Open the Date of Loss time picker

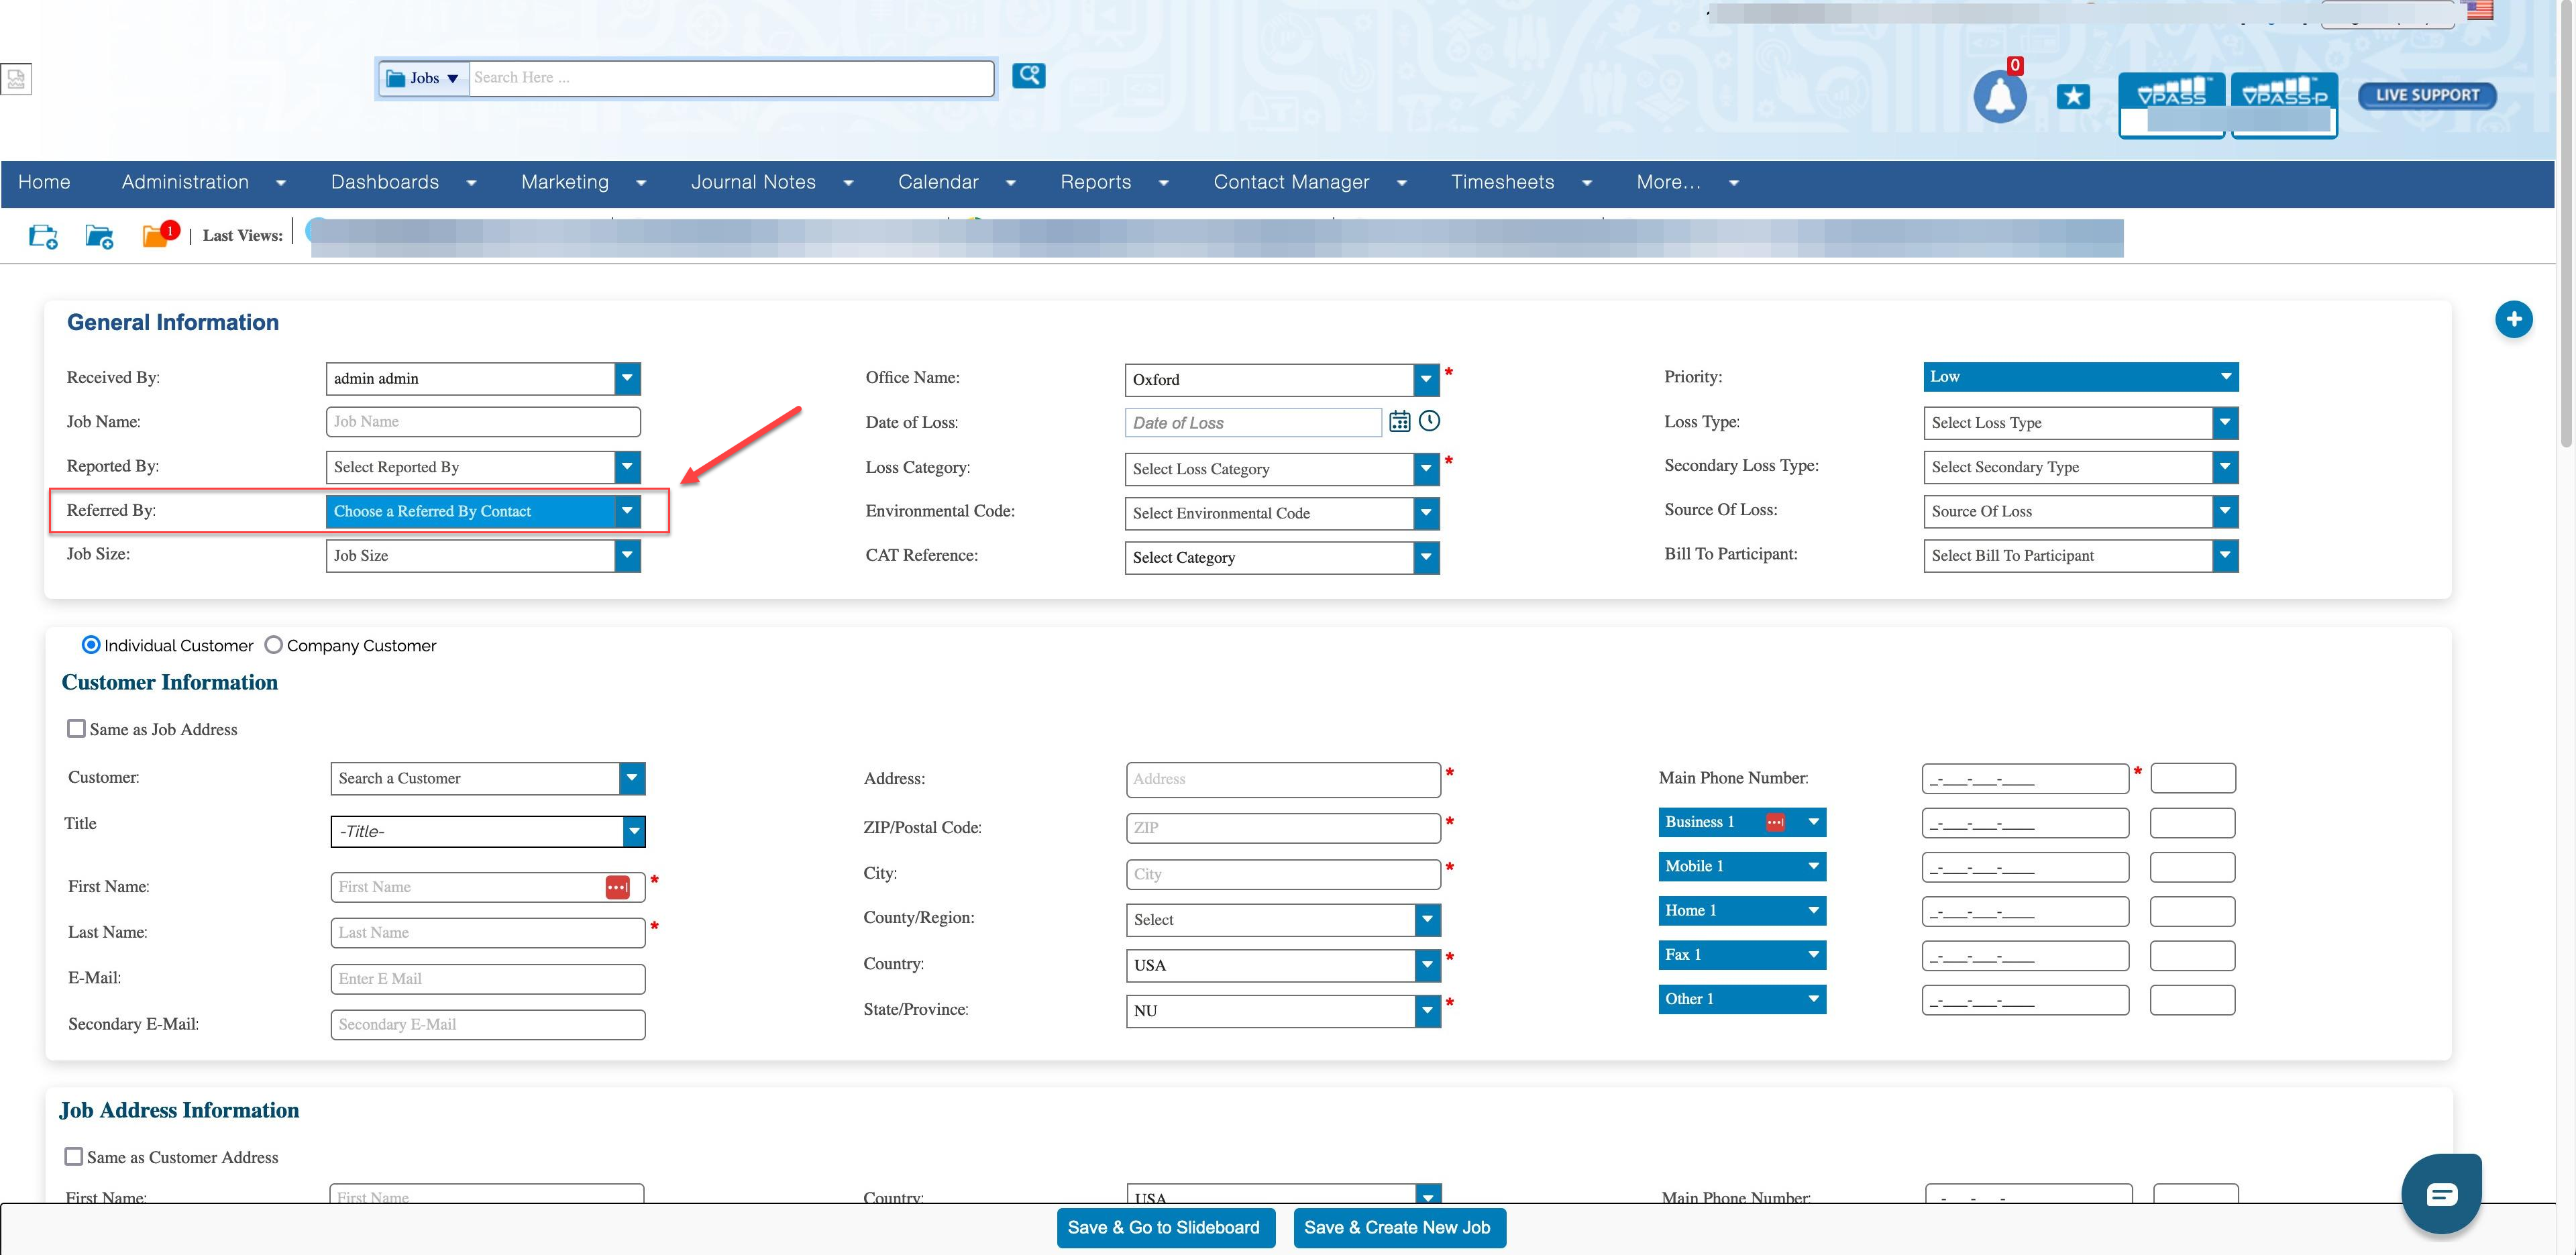(x=1429, y=421)
